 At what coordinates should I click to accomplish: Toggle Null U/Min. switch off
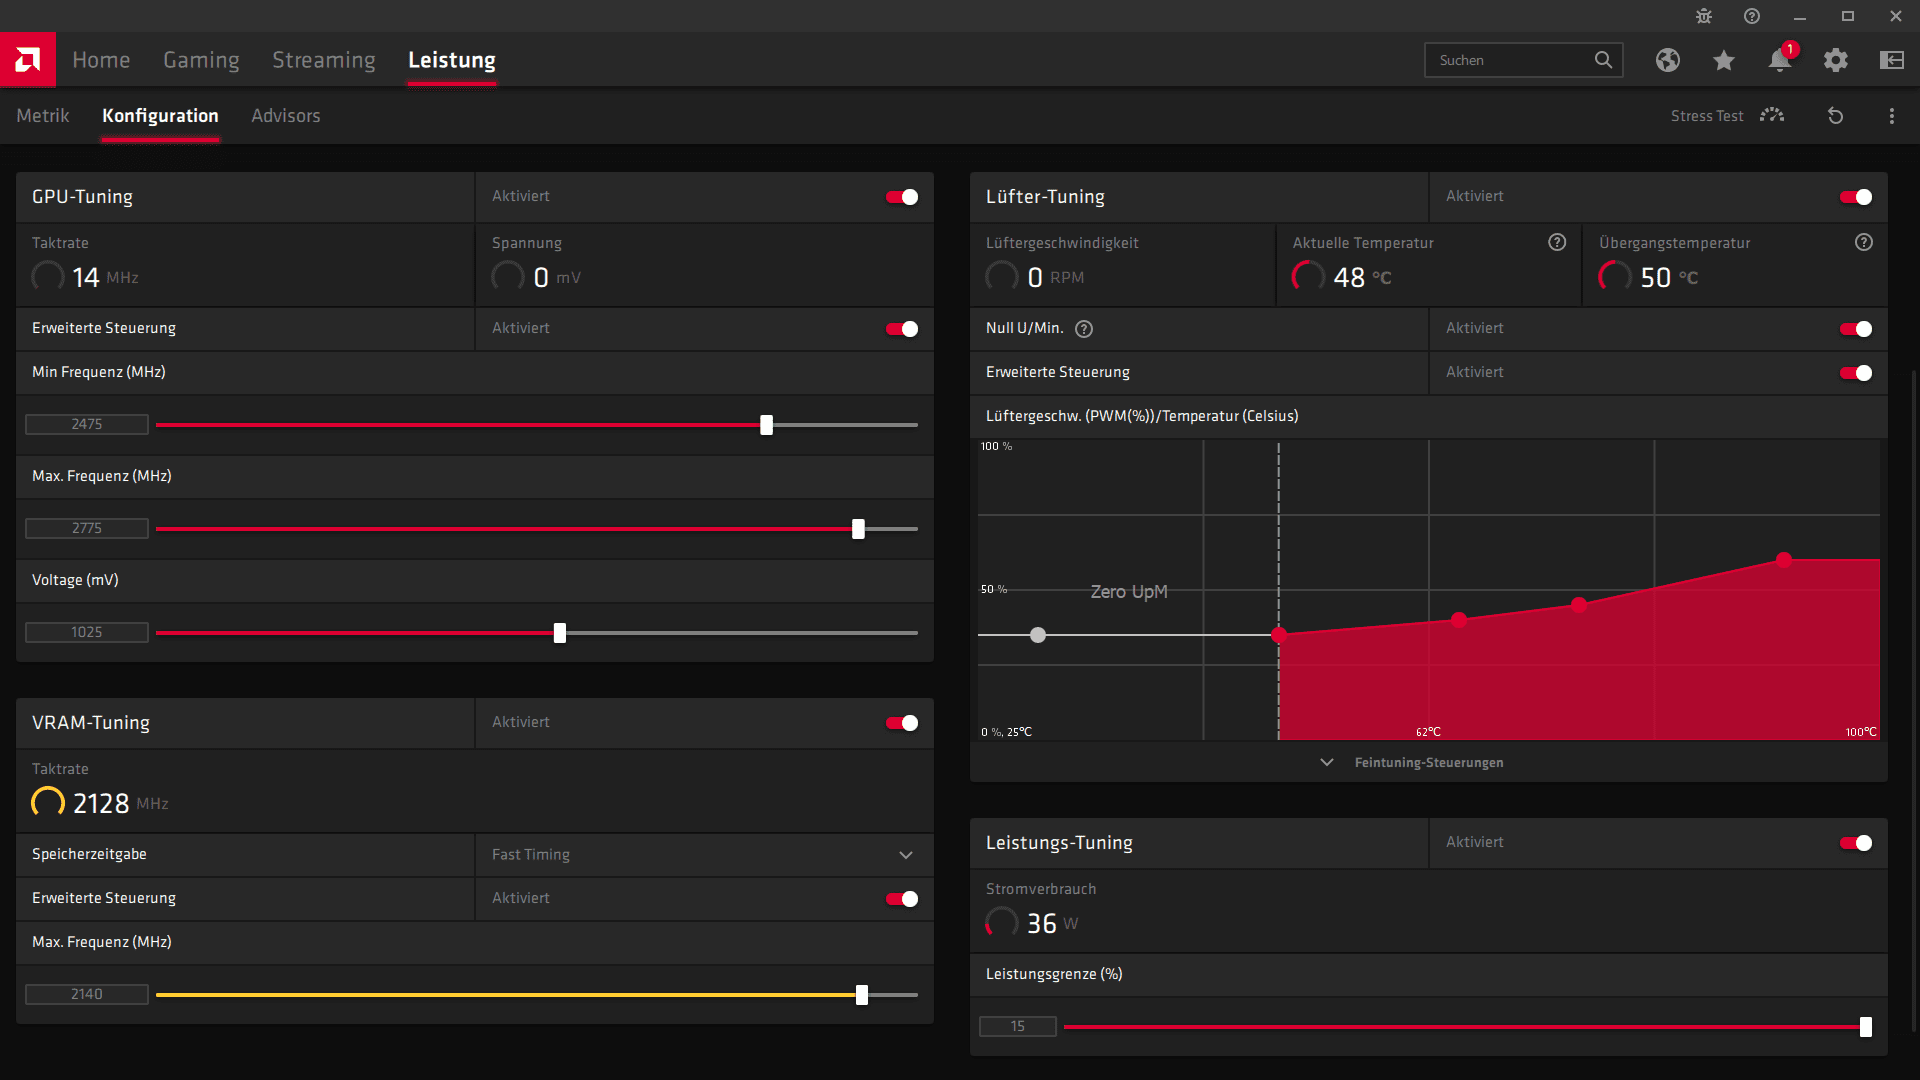(1855, 329)
